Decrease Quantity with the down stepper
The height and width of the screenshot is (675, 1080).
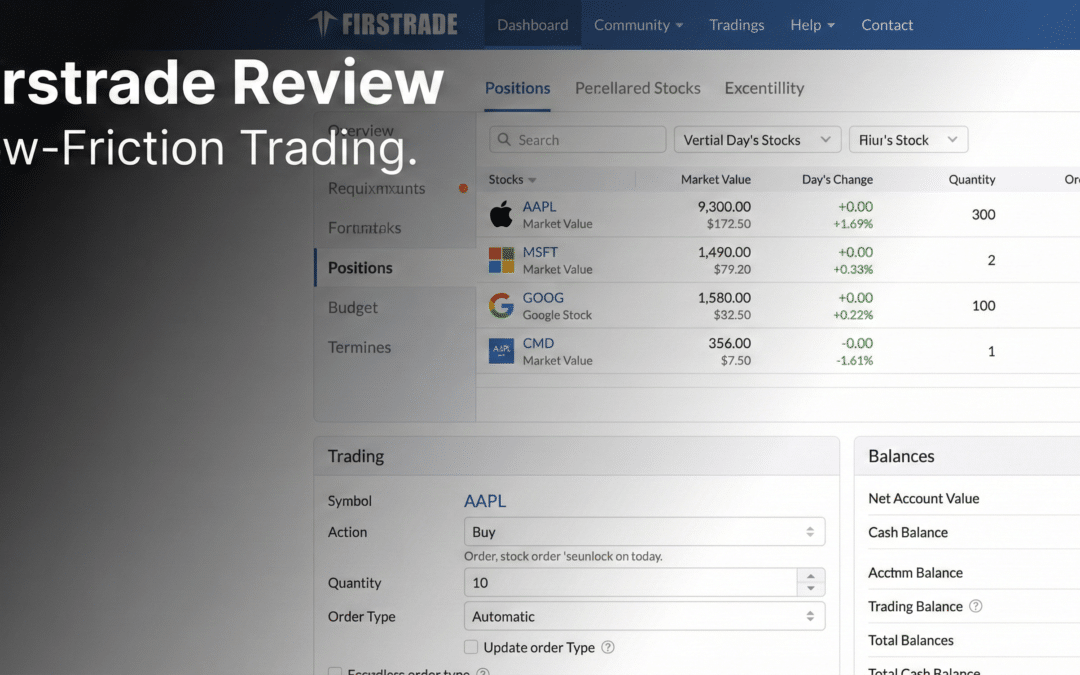pyautogui.click(x=811, y=589)
